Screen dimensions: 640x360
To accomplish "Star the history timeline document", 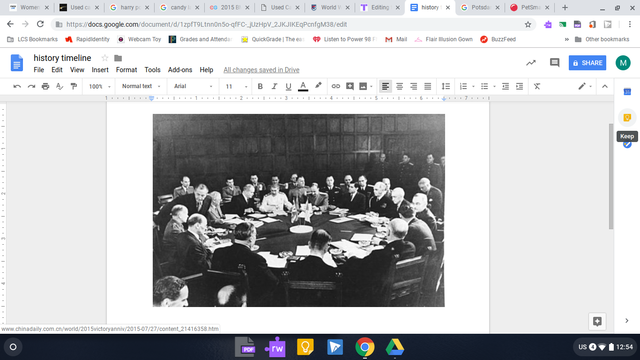I will click(x=104, y=58).
